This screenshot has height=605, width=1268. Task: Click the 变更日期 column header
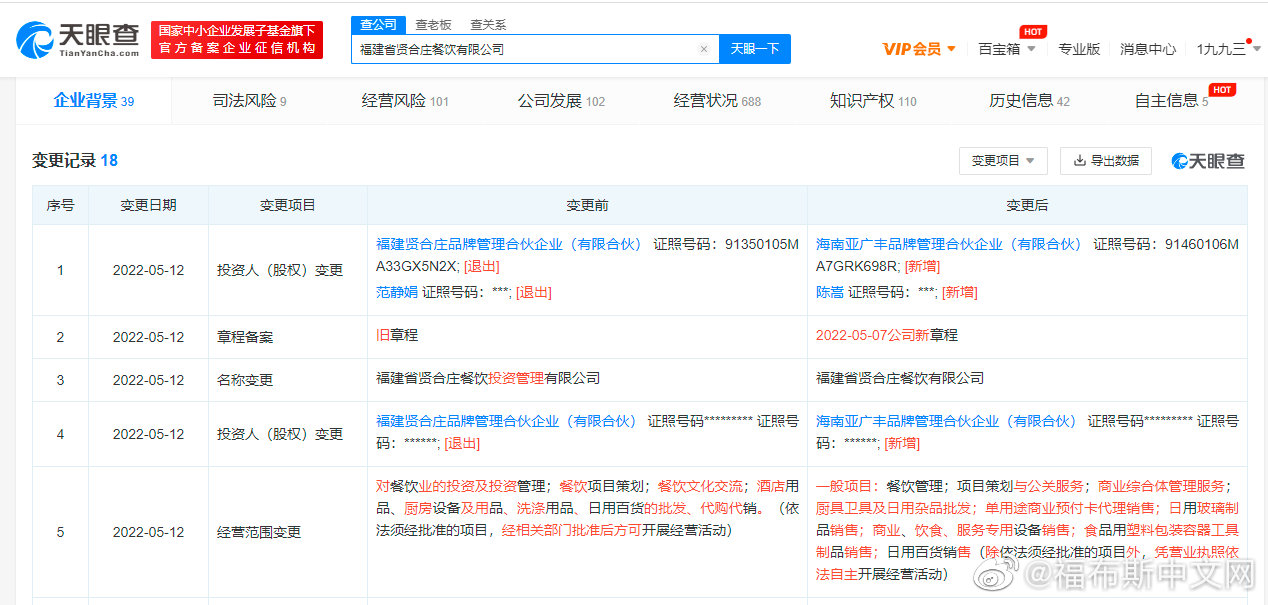coord(148,205)
